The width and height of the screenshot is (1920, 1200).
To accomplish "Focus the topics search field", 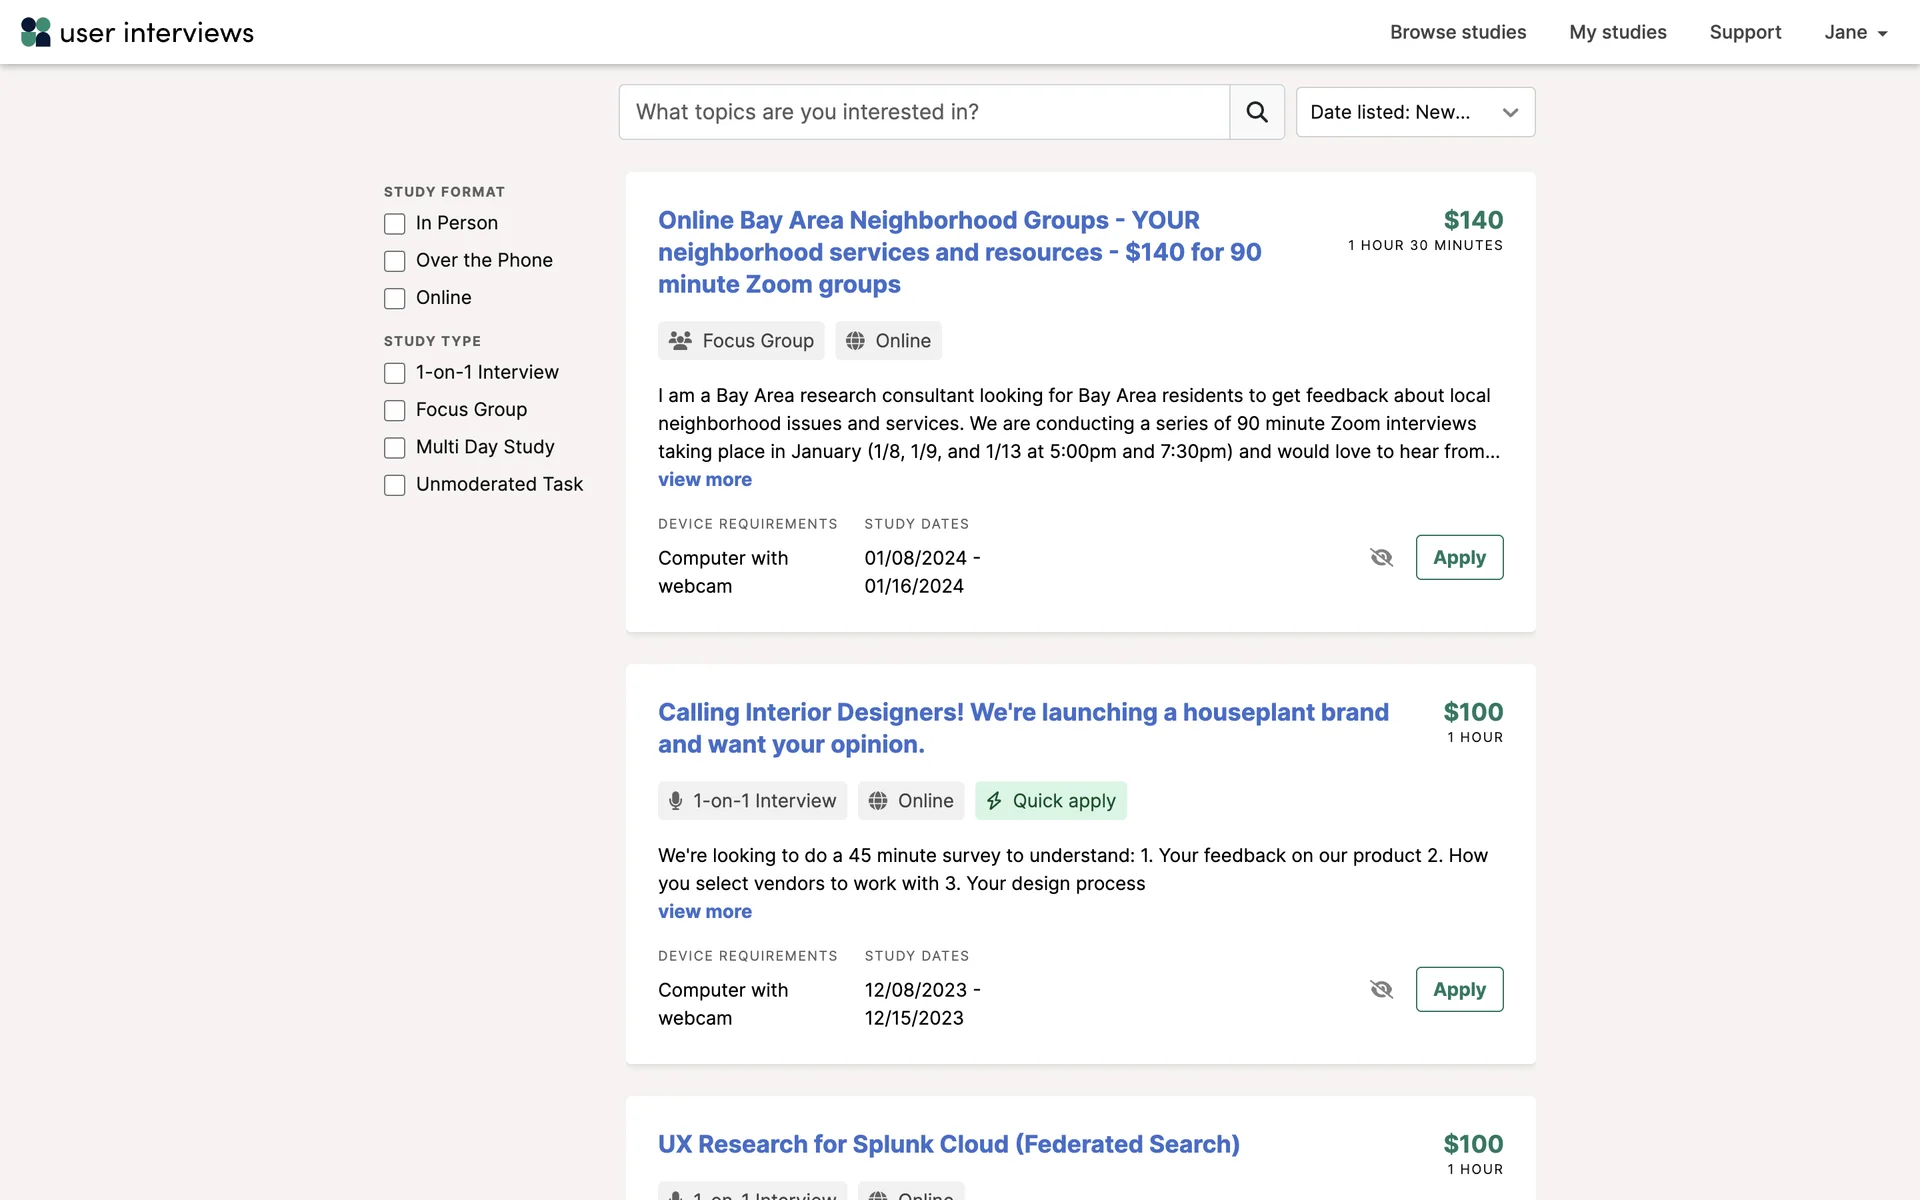I will pos(923,112).
